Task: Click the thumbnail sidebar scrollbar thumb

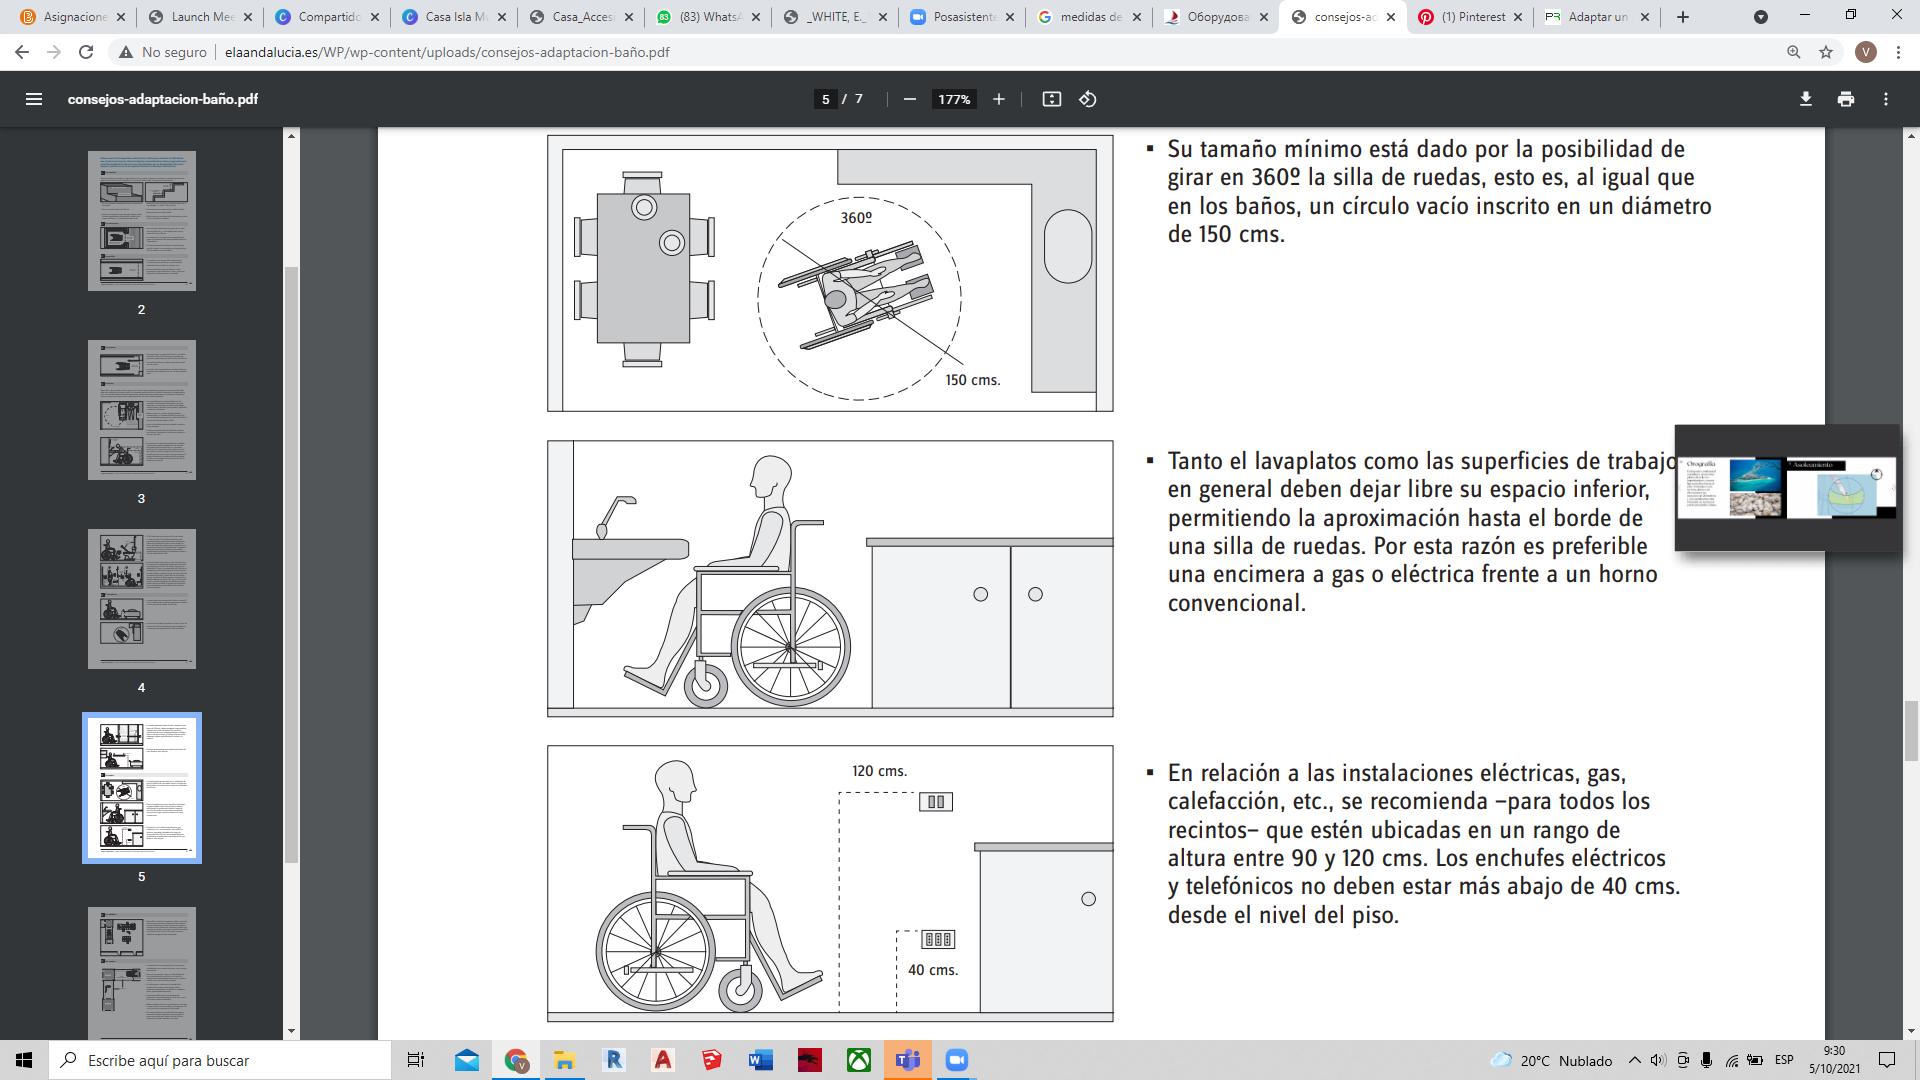Action: tap(292, 565)
